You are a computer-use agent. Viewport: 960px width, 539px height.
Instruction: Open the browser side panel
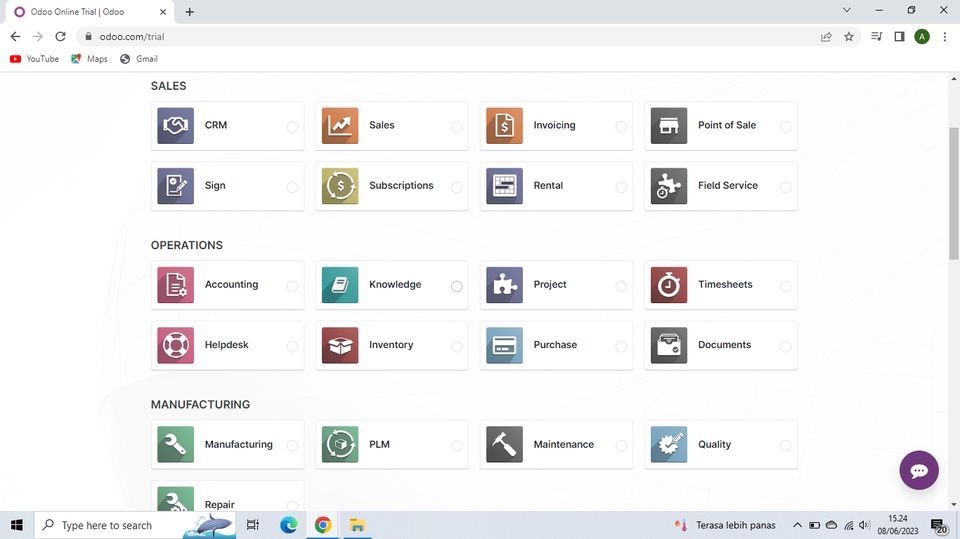(x=899, y=37)
